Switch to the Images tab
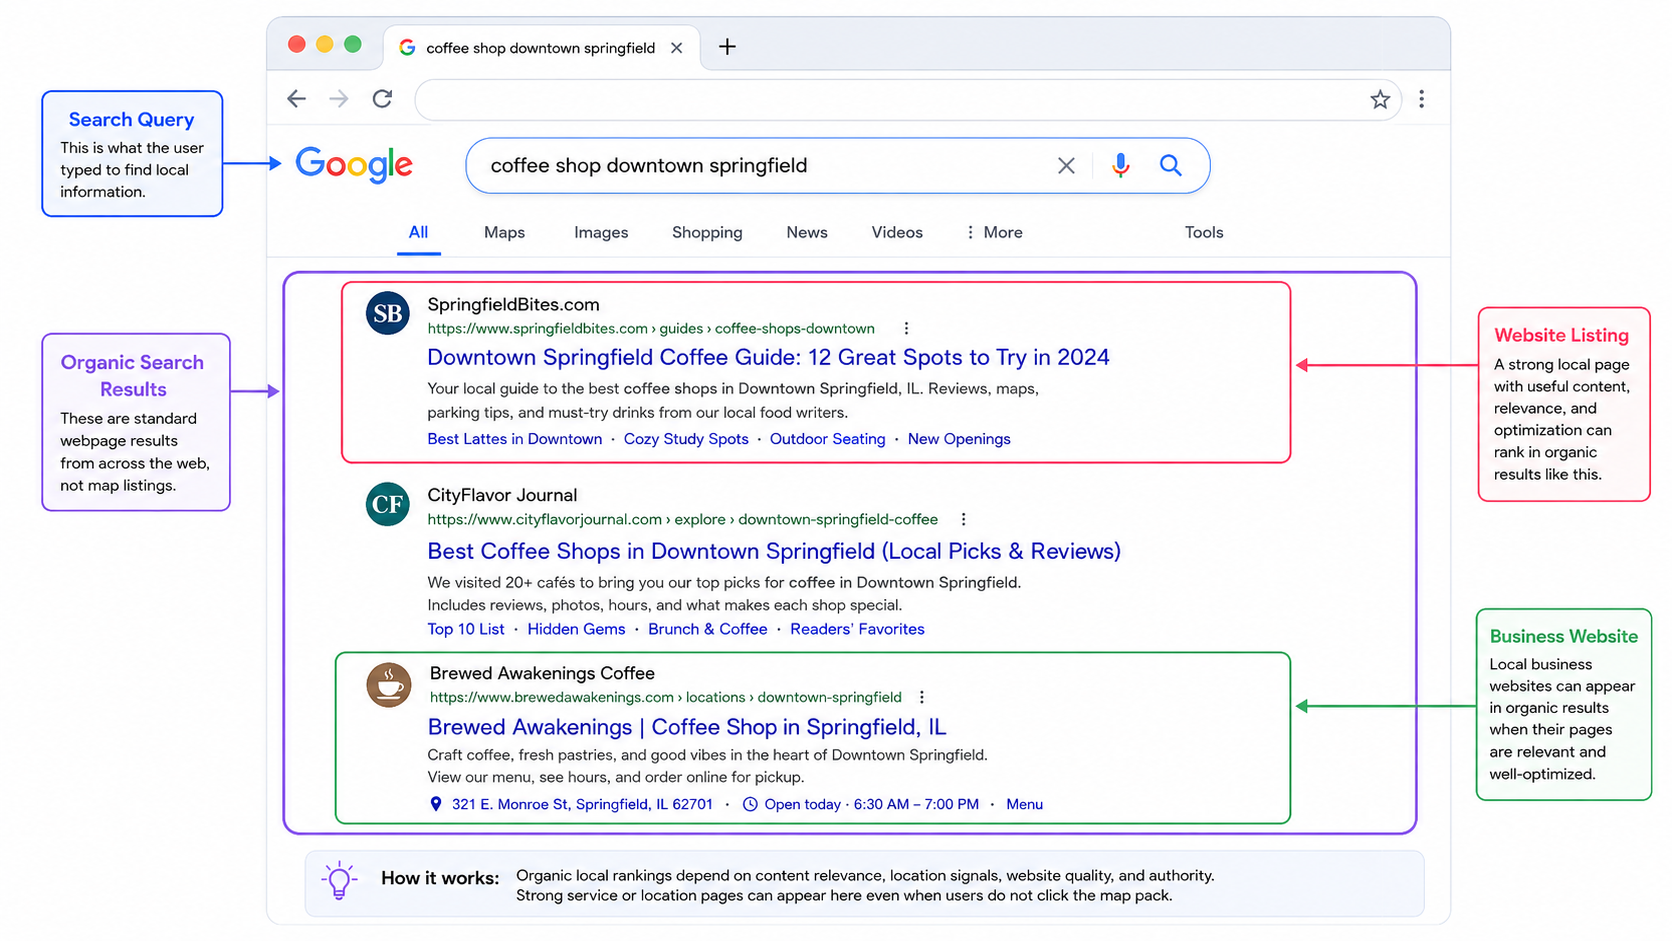 click(x=601, y=233)
